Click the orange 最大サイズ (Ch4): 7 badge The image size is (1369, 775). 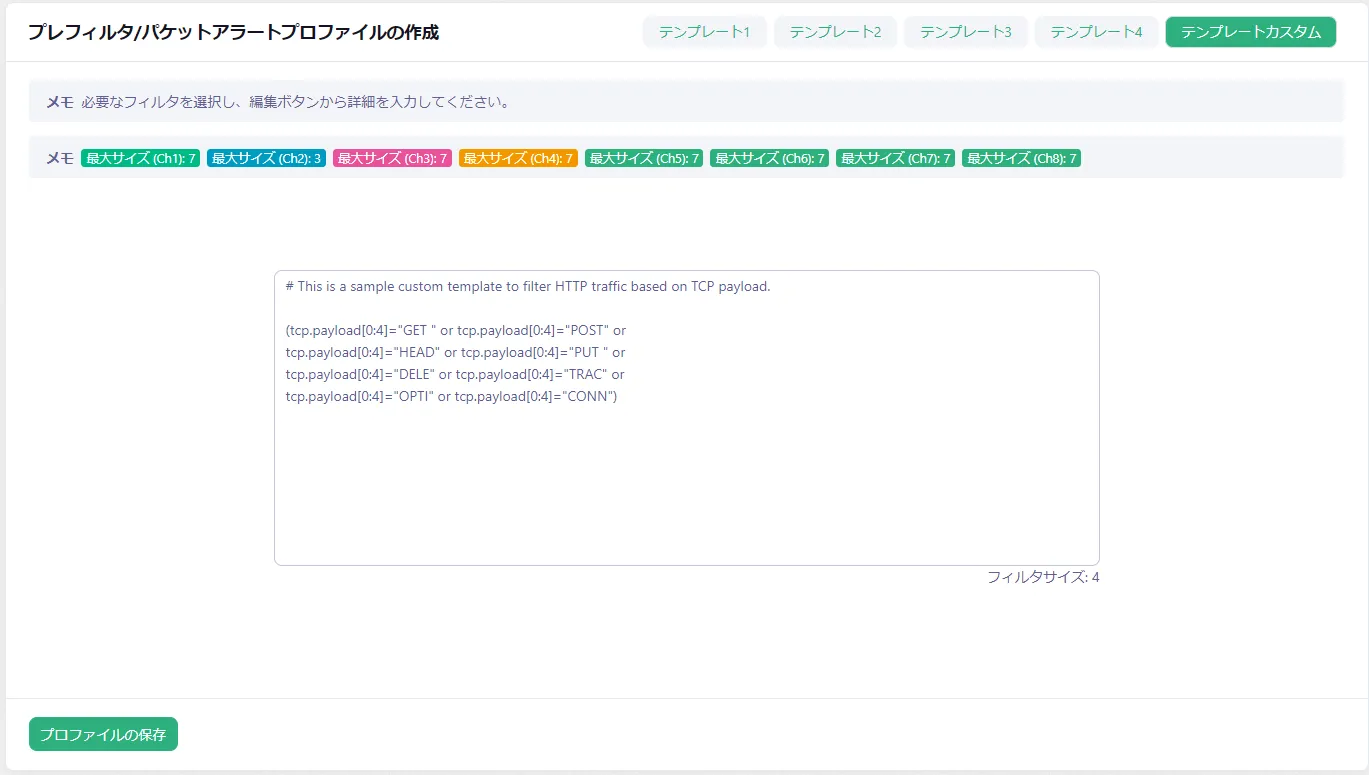pos(518,158)
